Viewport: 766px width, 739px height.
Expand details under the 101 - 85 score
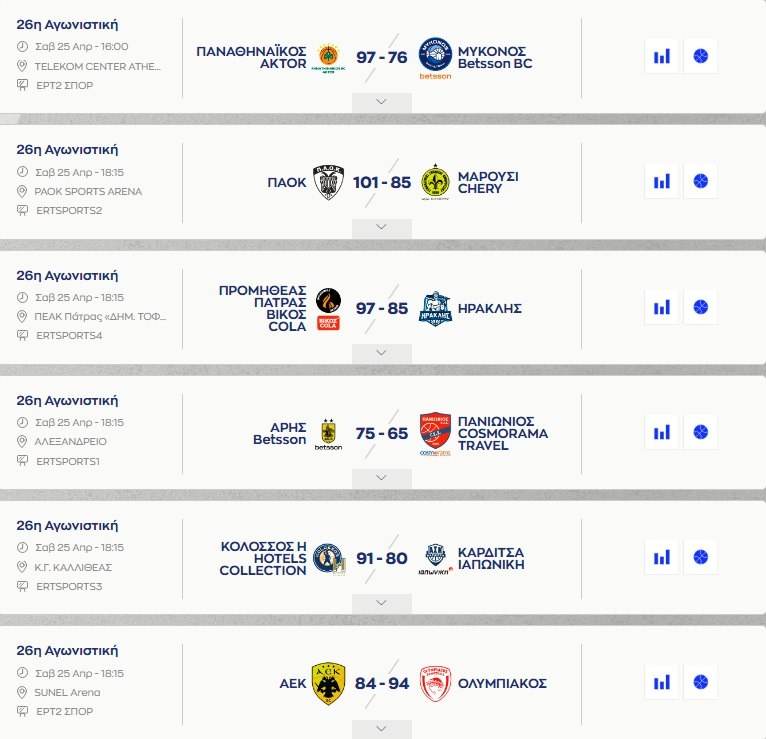pos(381,227)
